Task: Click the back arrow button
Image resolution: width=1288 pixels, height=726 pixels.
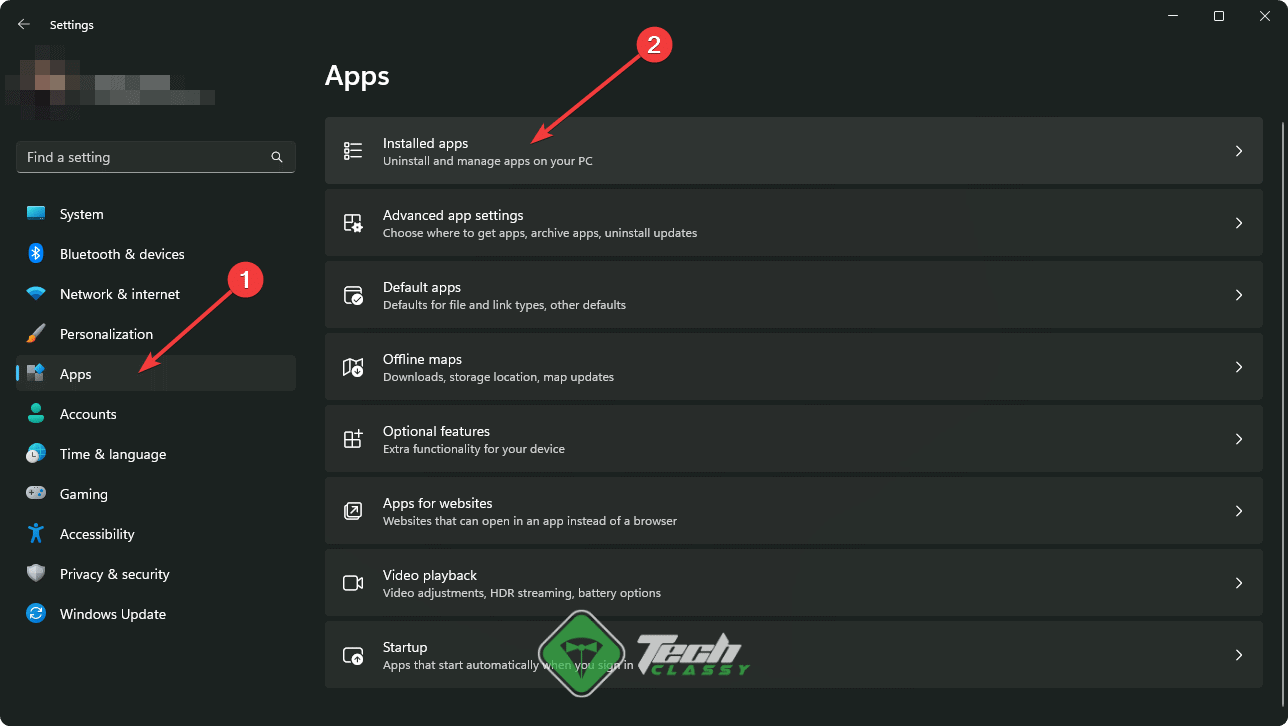Action: click(x=23, y=24)
